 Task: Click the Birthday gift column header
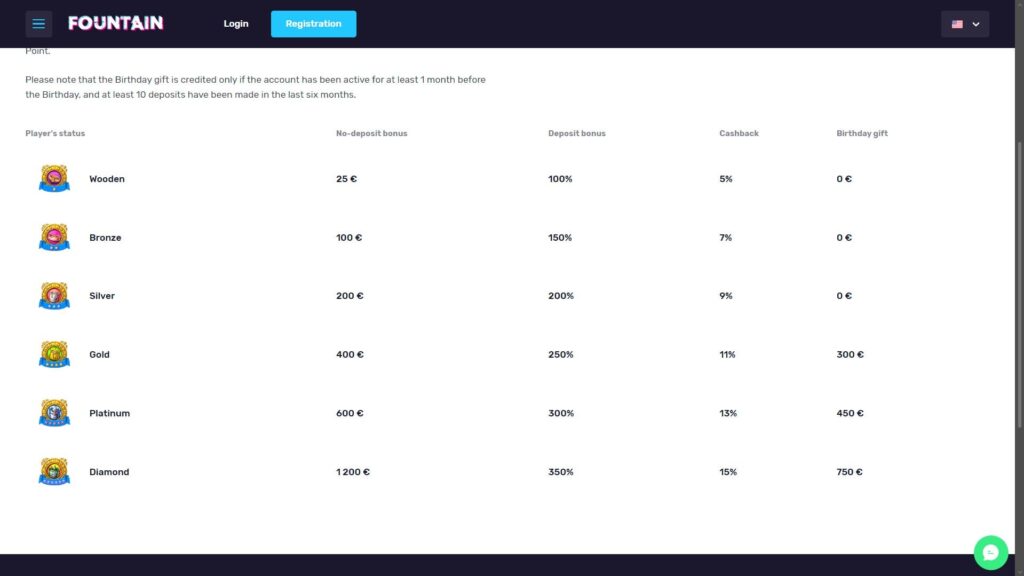pos(861,133)
